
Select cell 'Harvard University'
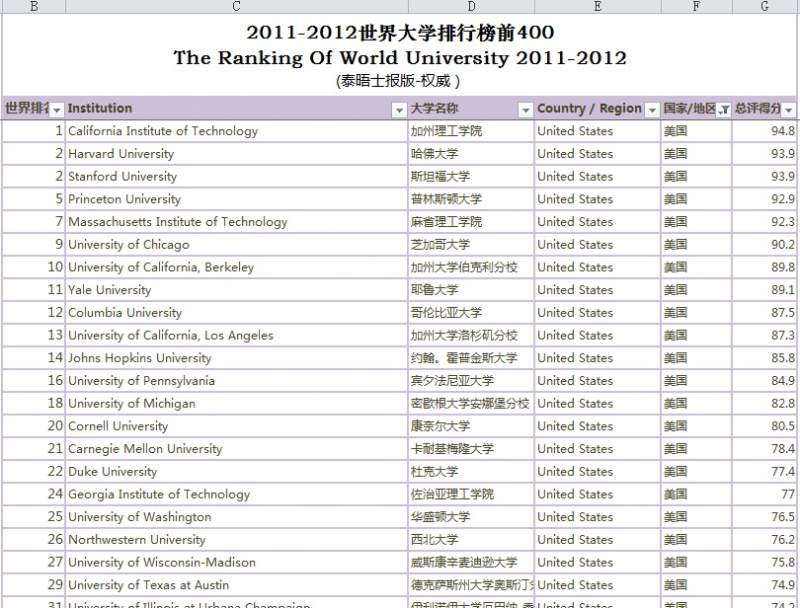(x=237, y=154)
